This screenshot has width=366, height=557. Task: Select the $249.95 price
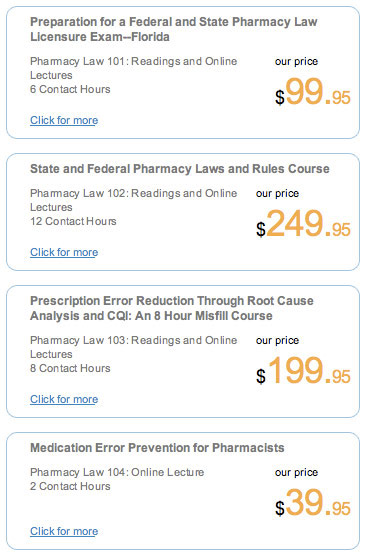point(303,225)
